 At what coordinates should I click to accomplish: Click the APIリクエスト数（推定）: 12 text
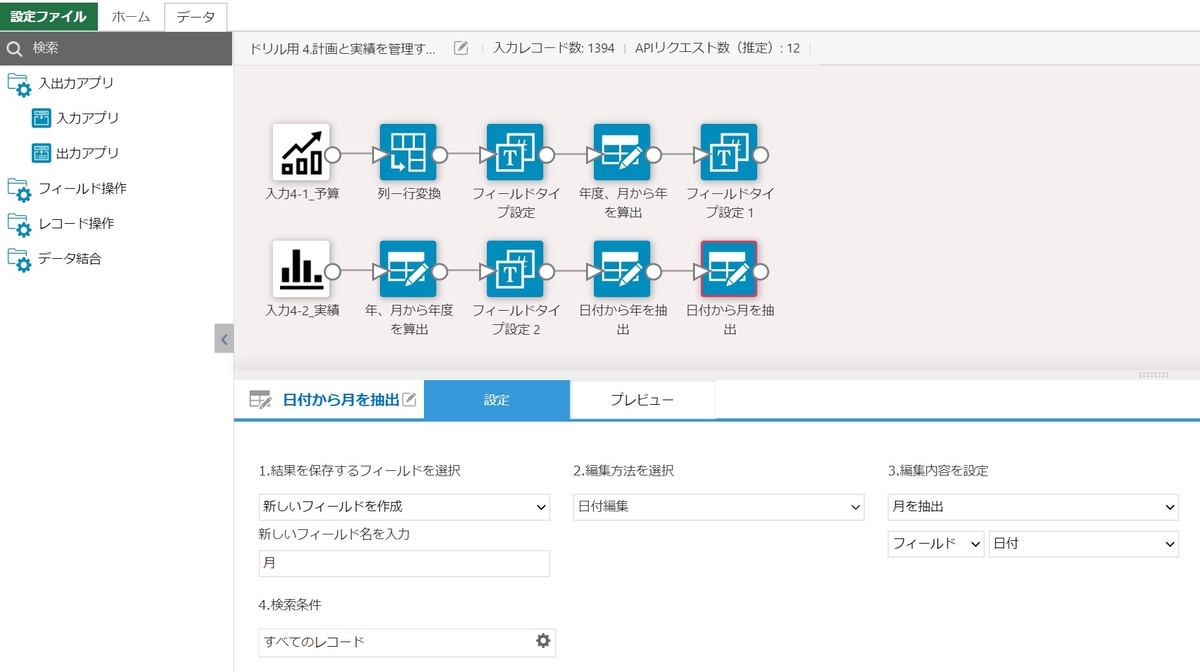(x=717, y=48)
